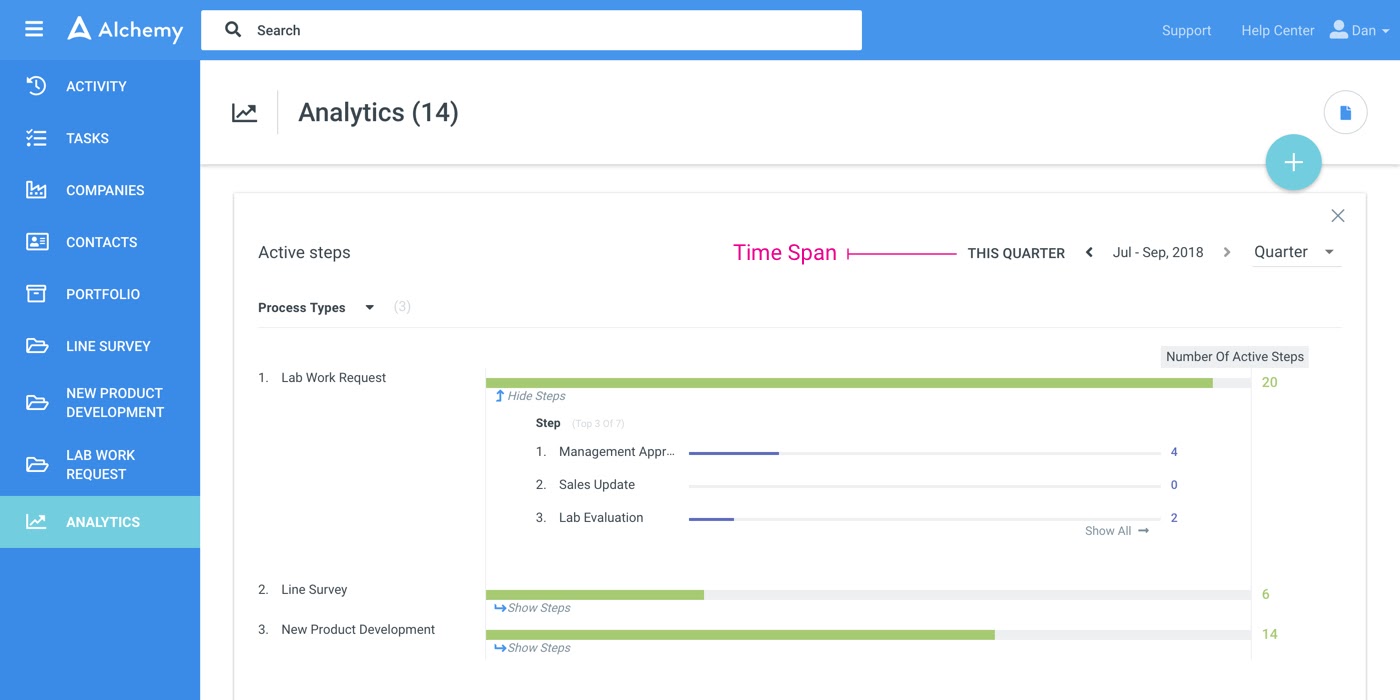
Task: Open Contacts section
Action: pos(100,242)
